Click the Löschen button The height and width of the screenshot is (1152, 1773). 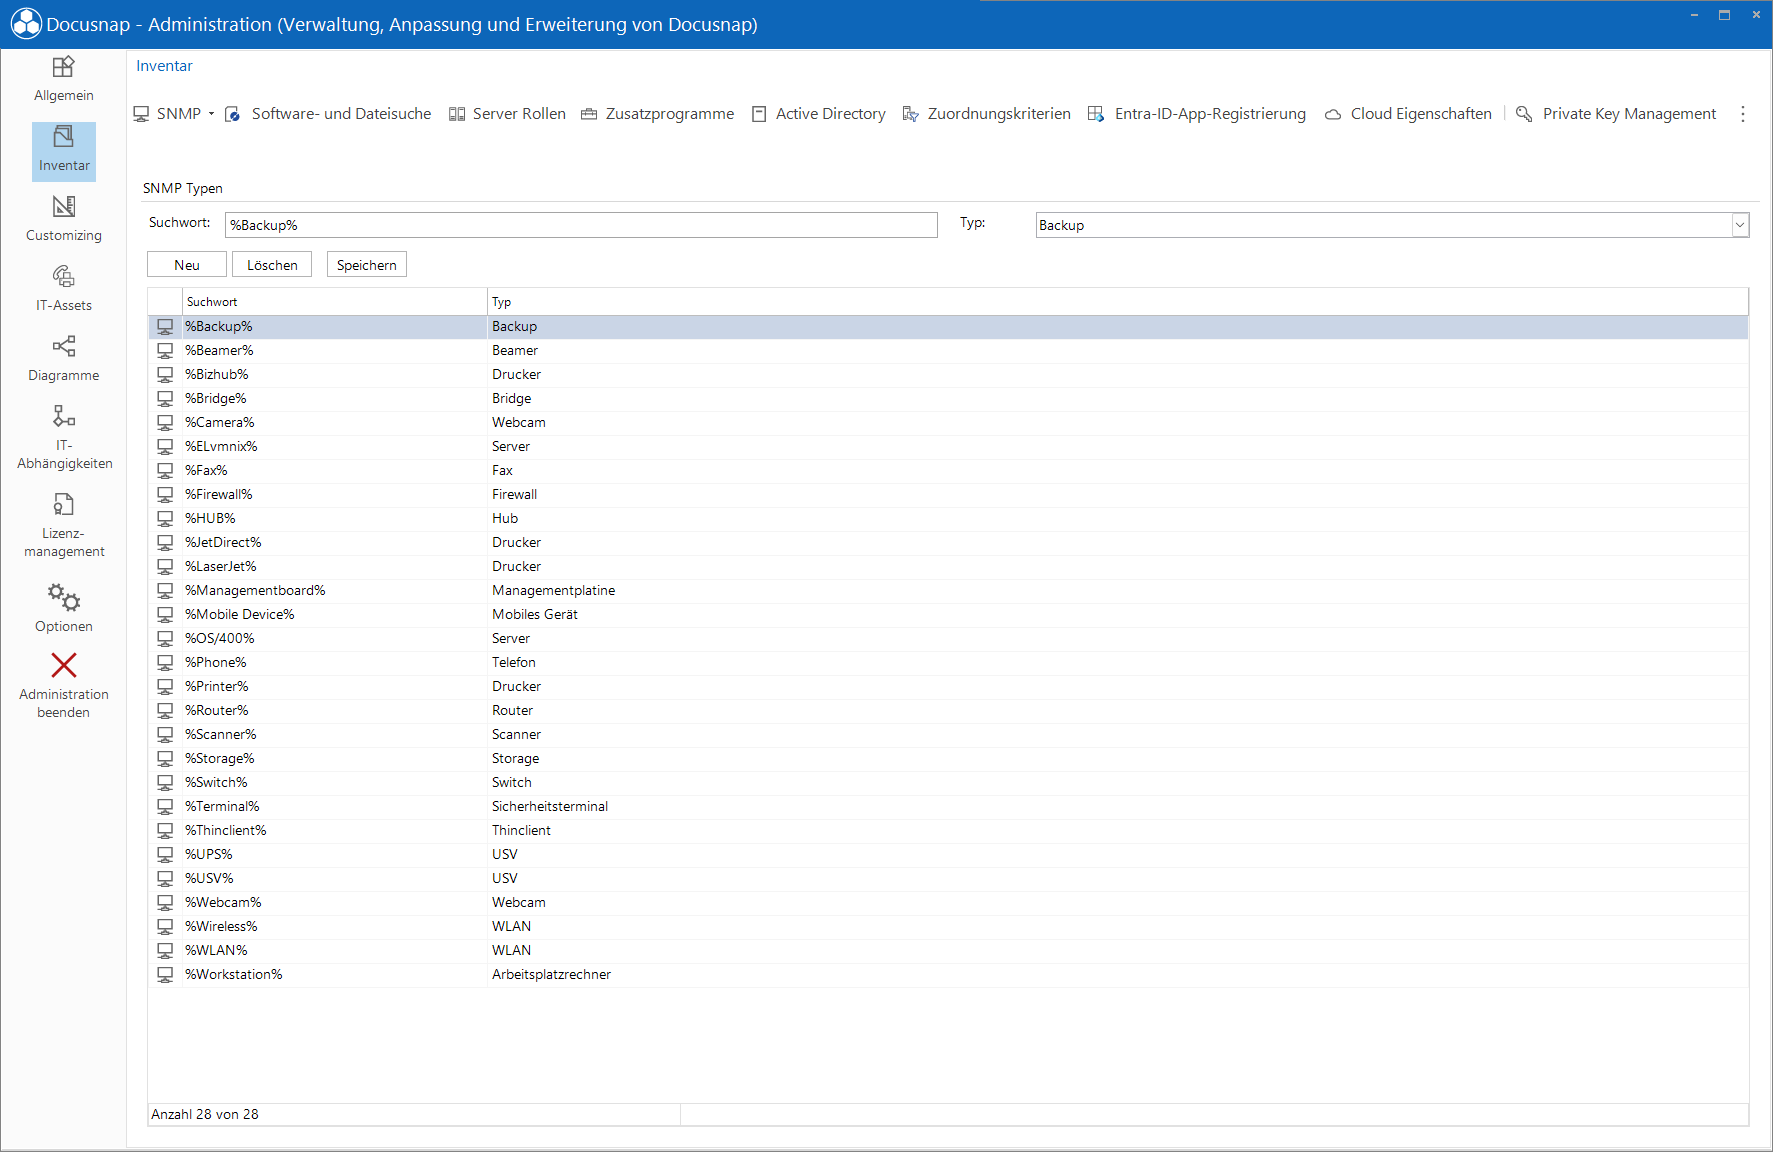[272, 265]
